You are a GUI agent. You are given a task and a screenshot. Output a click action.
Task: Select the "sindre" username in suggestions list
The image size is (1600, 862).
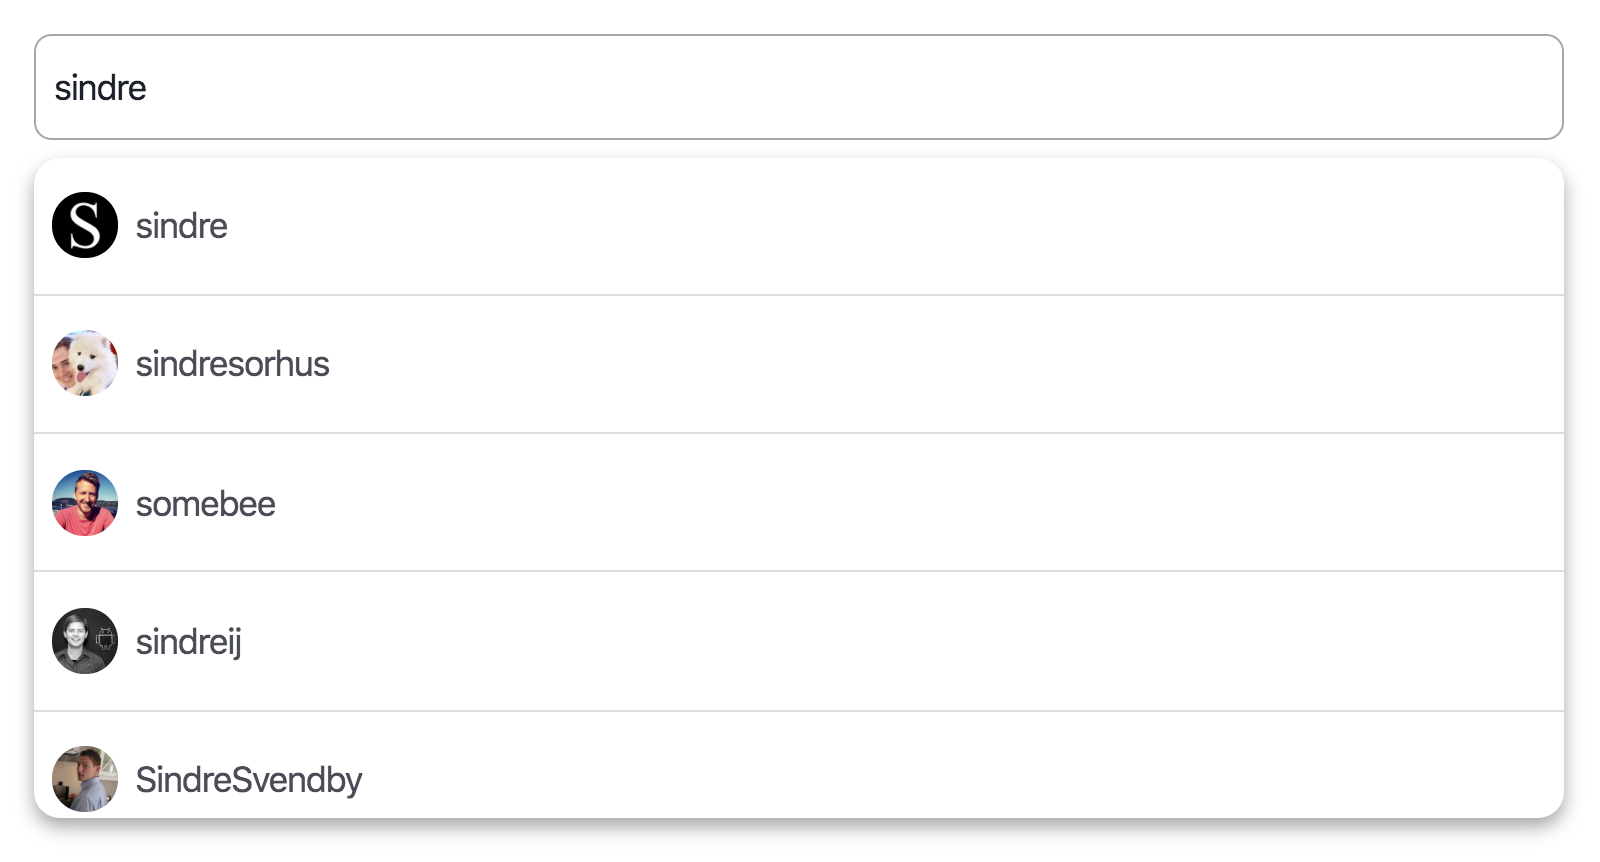click(181, 226)
